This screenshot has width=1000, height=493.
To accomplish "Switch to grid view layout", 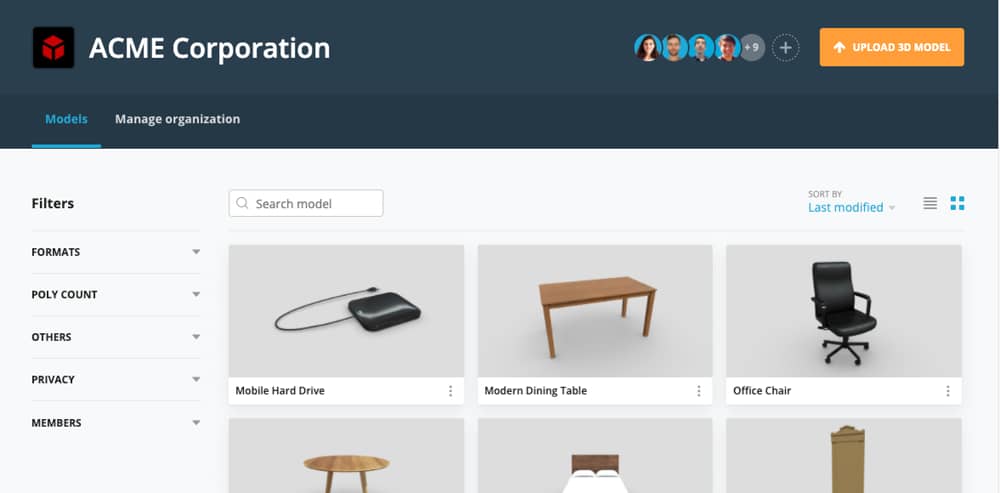I will [957, 203].
